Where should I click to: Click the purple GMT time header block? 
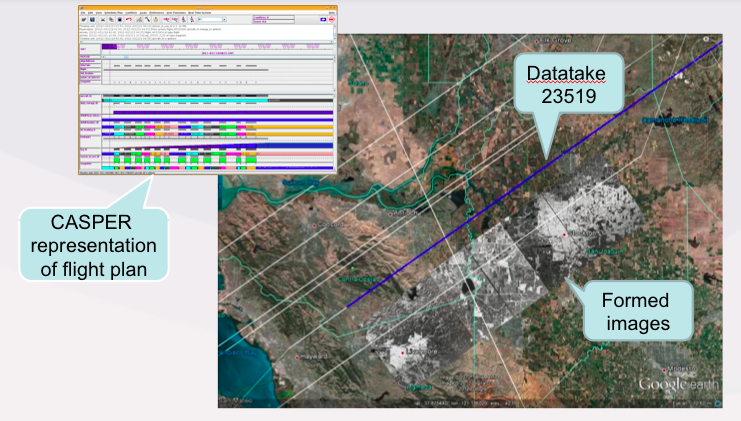pyautogui.click(x=109, y=47)
